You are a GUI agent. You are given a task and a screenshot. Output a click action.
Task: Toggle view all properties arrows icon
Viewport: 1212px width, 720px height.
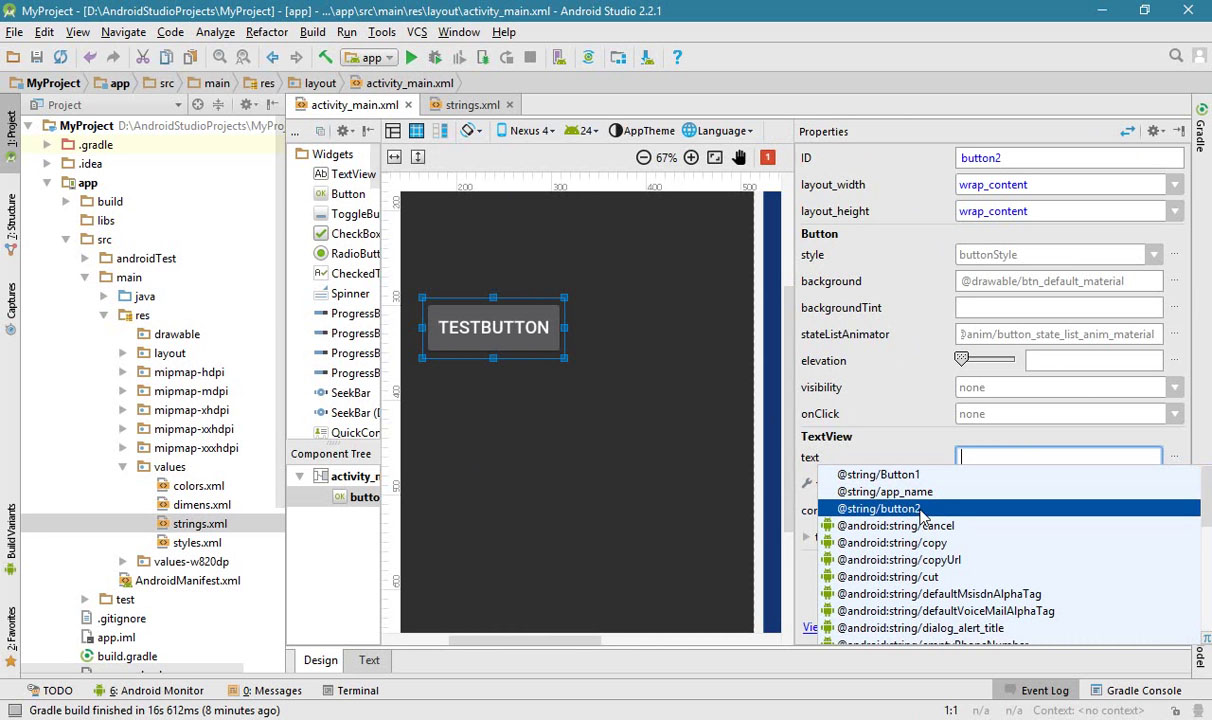[x=1127, y=131]
